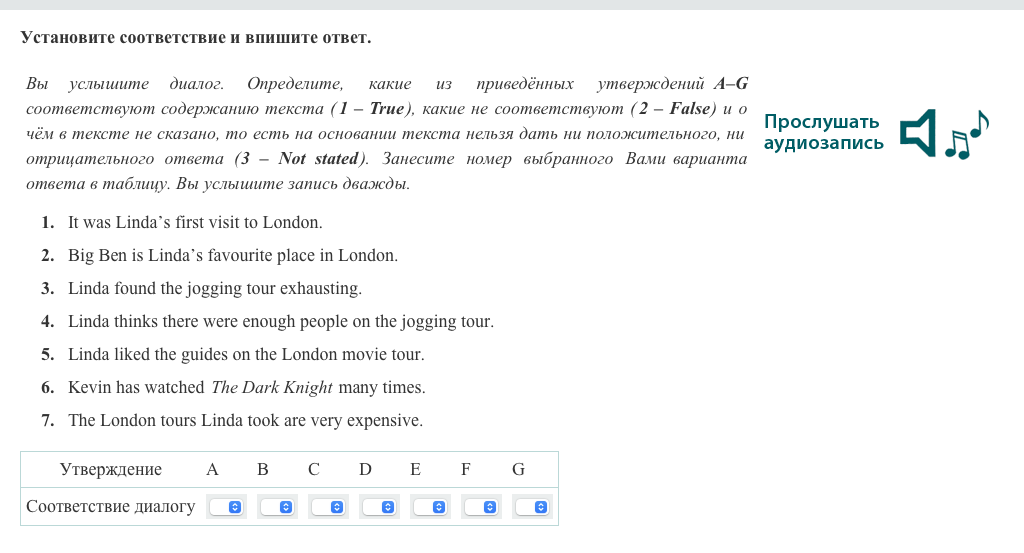Click statement 4 about enough people on tour
Viewport: 1024px width, 553px height.
280,321
